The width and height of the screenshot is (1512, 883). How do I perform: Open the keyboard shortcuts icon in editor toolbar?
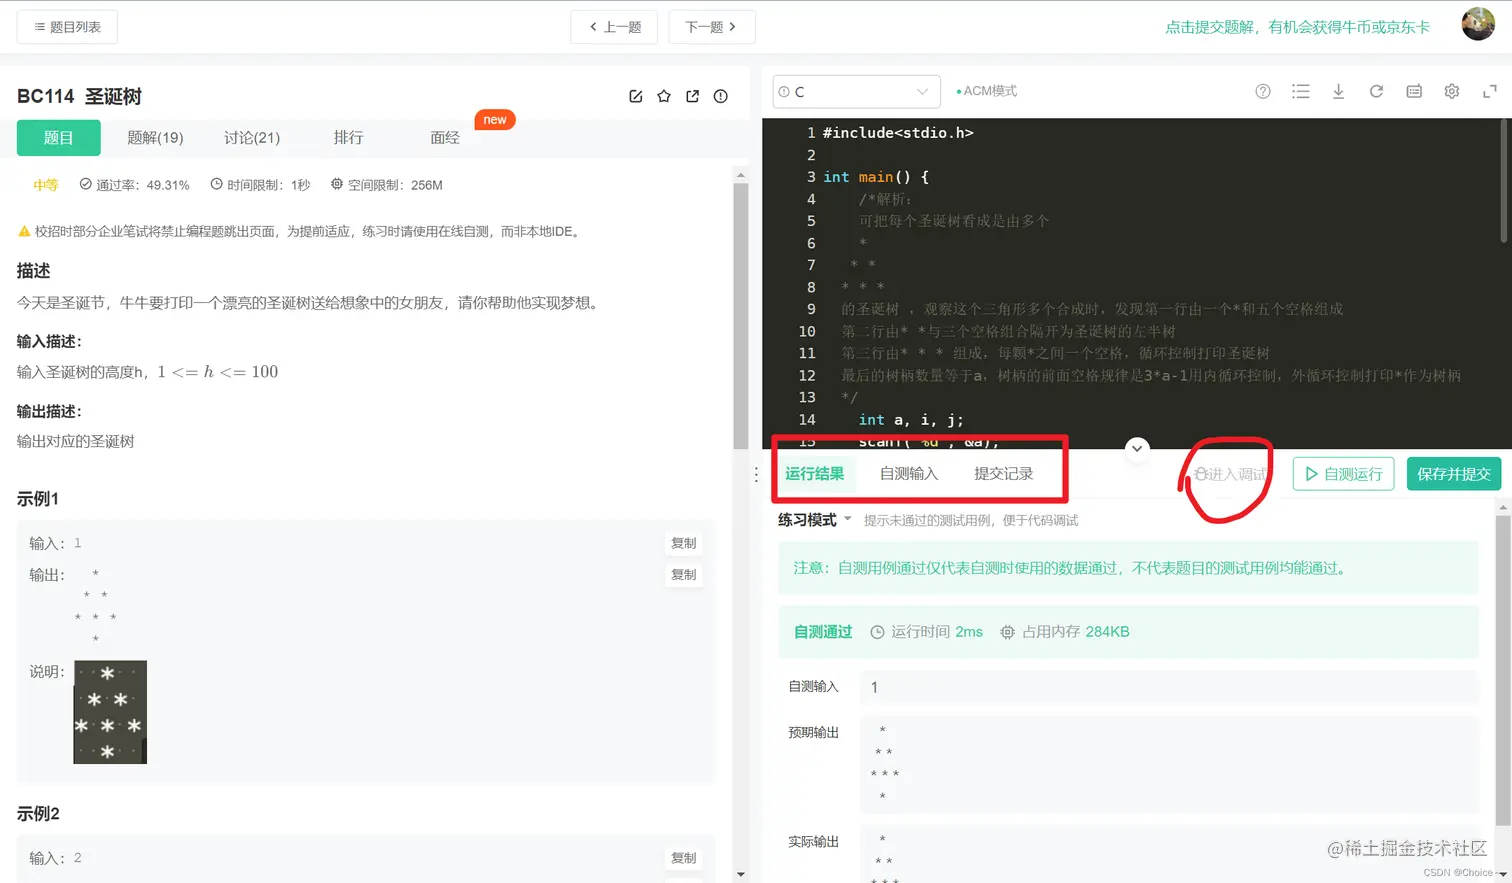pyautogui.click(x=1413, y=91)
